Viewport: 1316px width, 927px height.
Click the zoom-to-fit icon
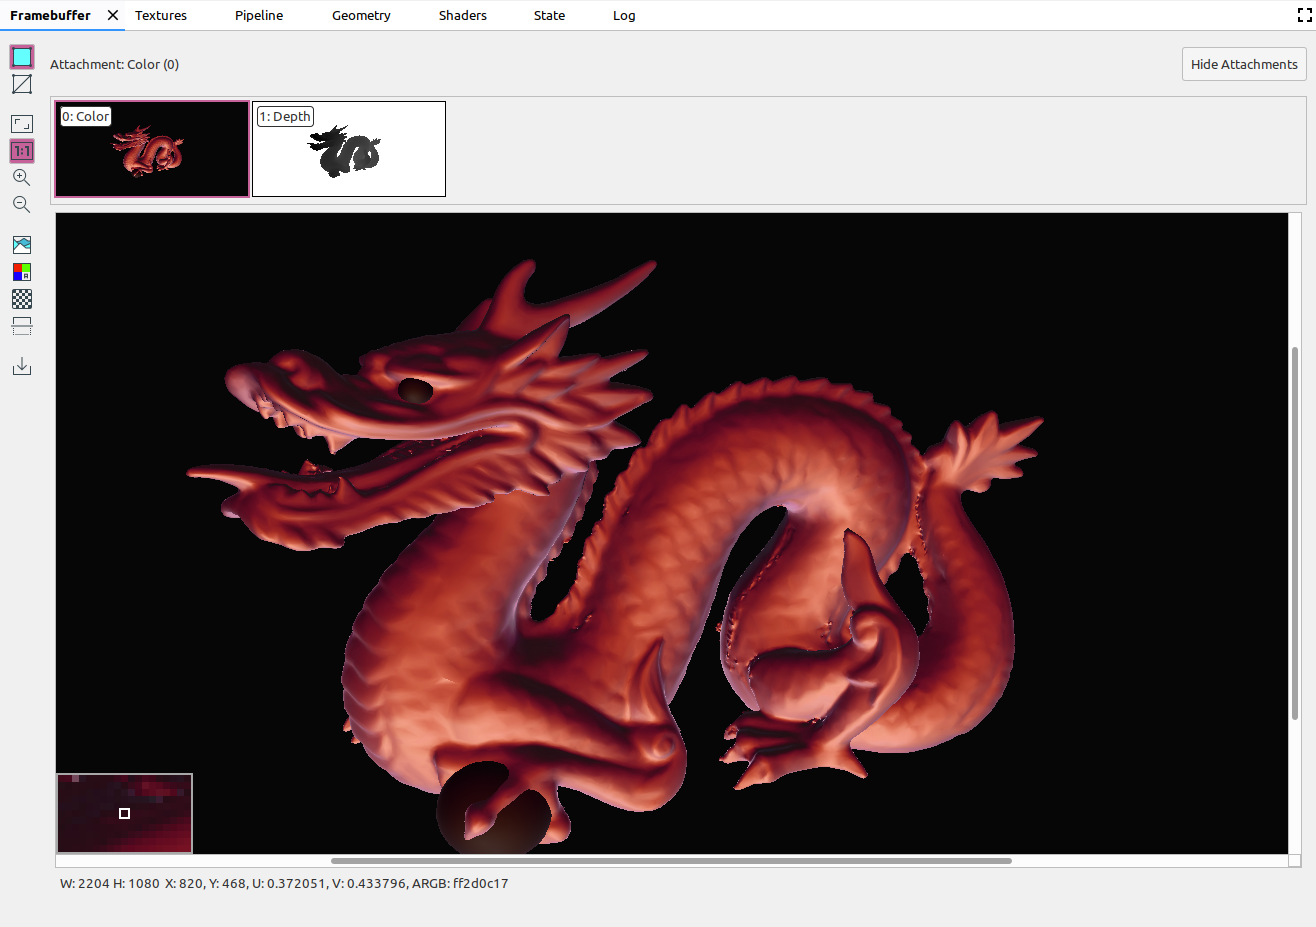22,124
